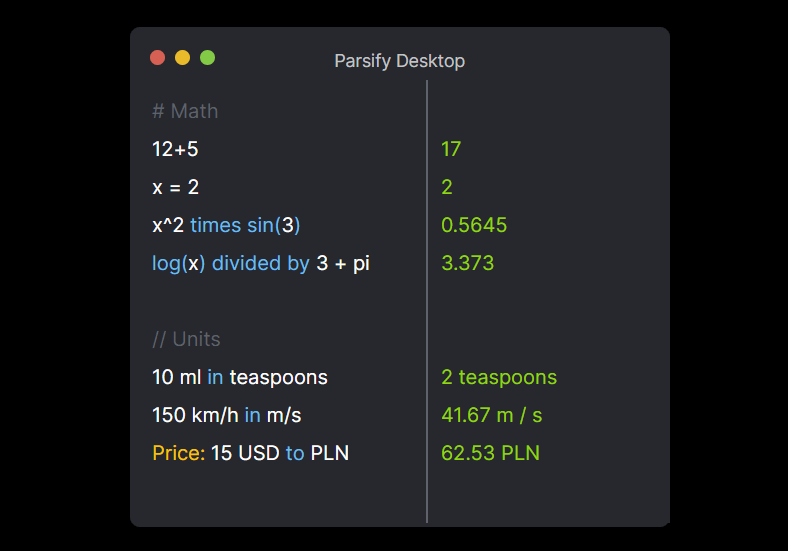Click the red close window button
788x551 pixels.
click(x=157, y=58)
